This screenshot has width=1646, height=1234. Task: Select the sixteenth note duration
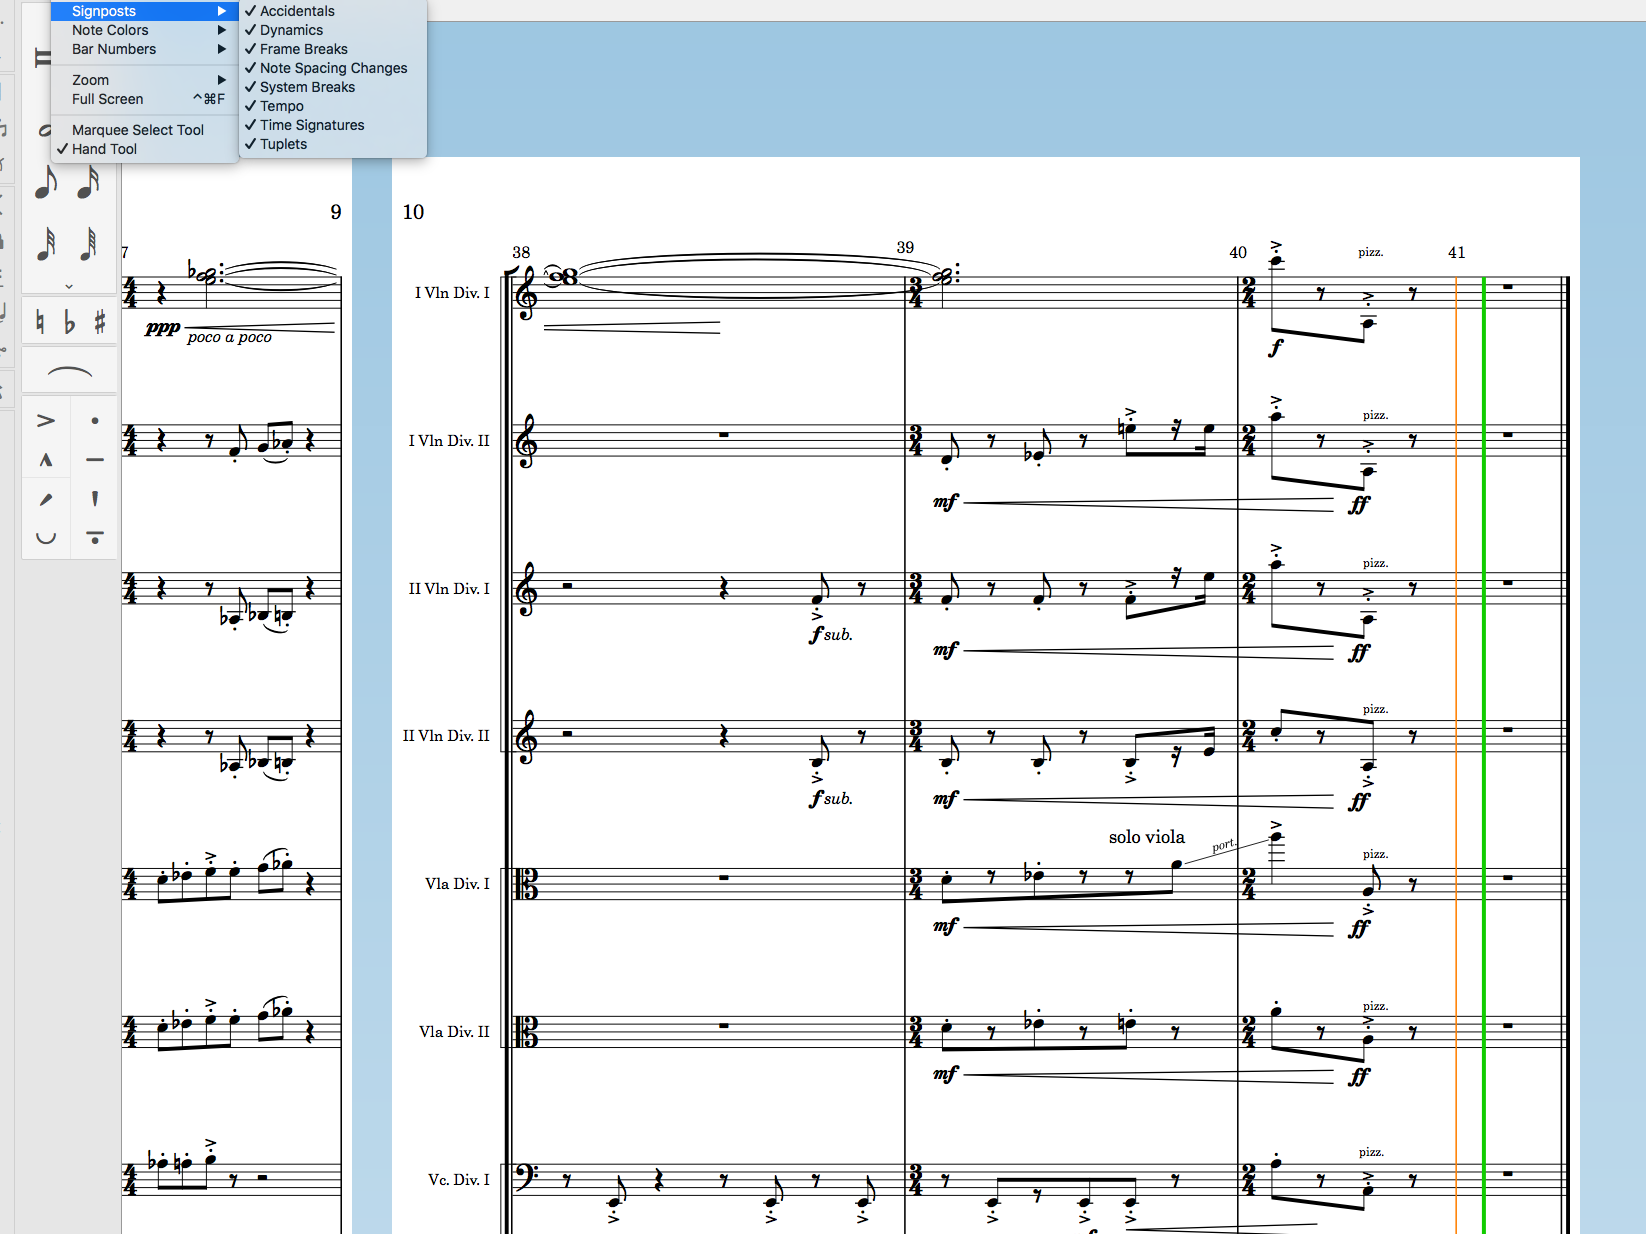(89, 184)
